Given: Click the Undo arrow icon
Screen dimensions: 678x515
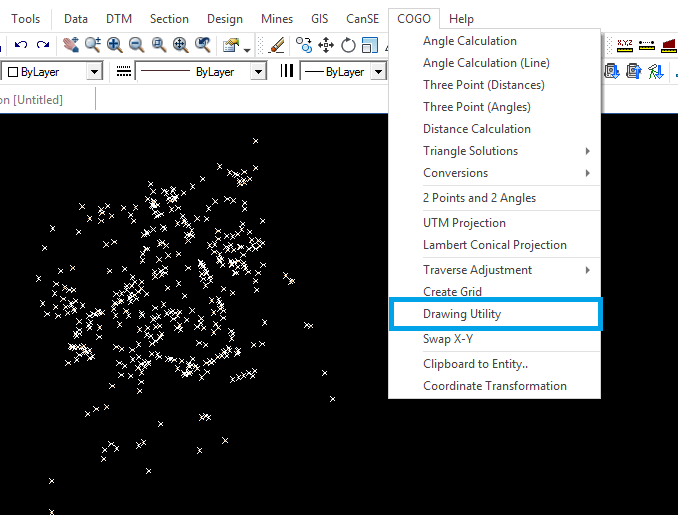Looking at the screenshot, I should pos(21,45).
